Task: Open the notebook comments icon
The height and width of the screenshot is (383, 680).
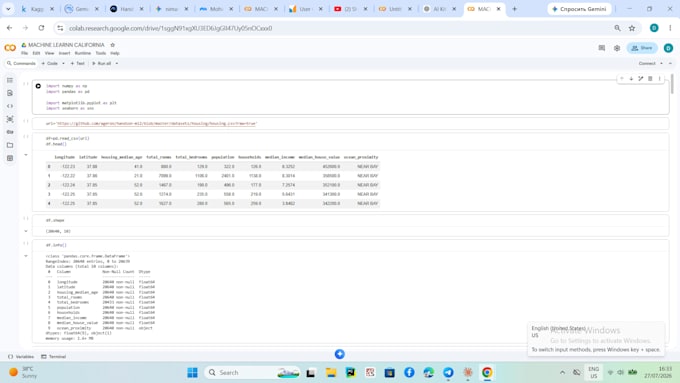Action: tap(602, 48)
